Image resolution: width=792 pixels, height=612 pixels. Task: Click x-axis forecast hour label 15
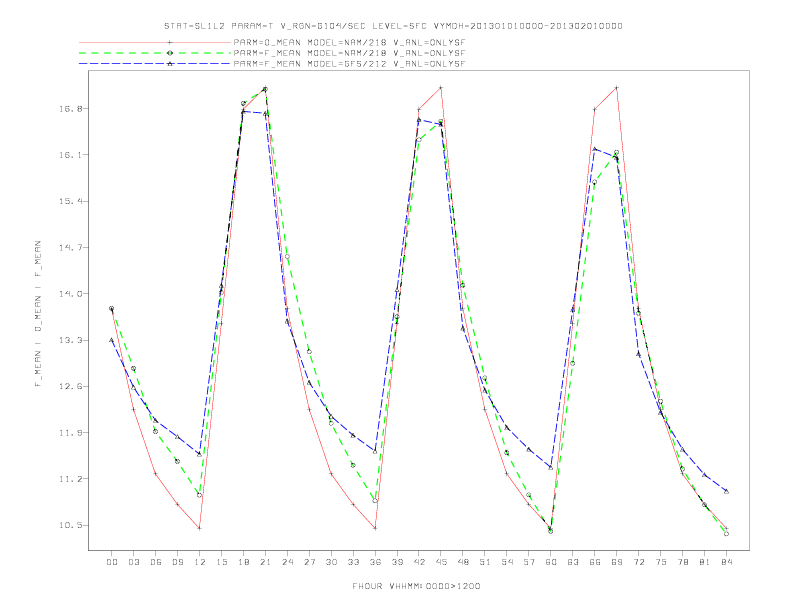221,562
